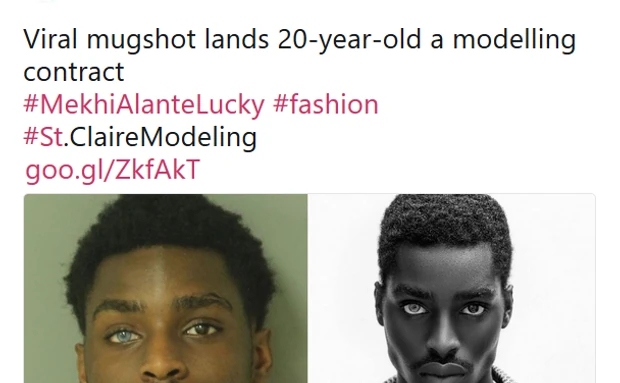Click the #fashion hashtag
The height and width of the screenshot is (383, 620).
(x=326, y=104)
